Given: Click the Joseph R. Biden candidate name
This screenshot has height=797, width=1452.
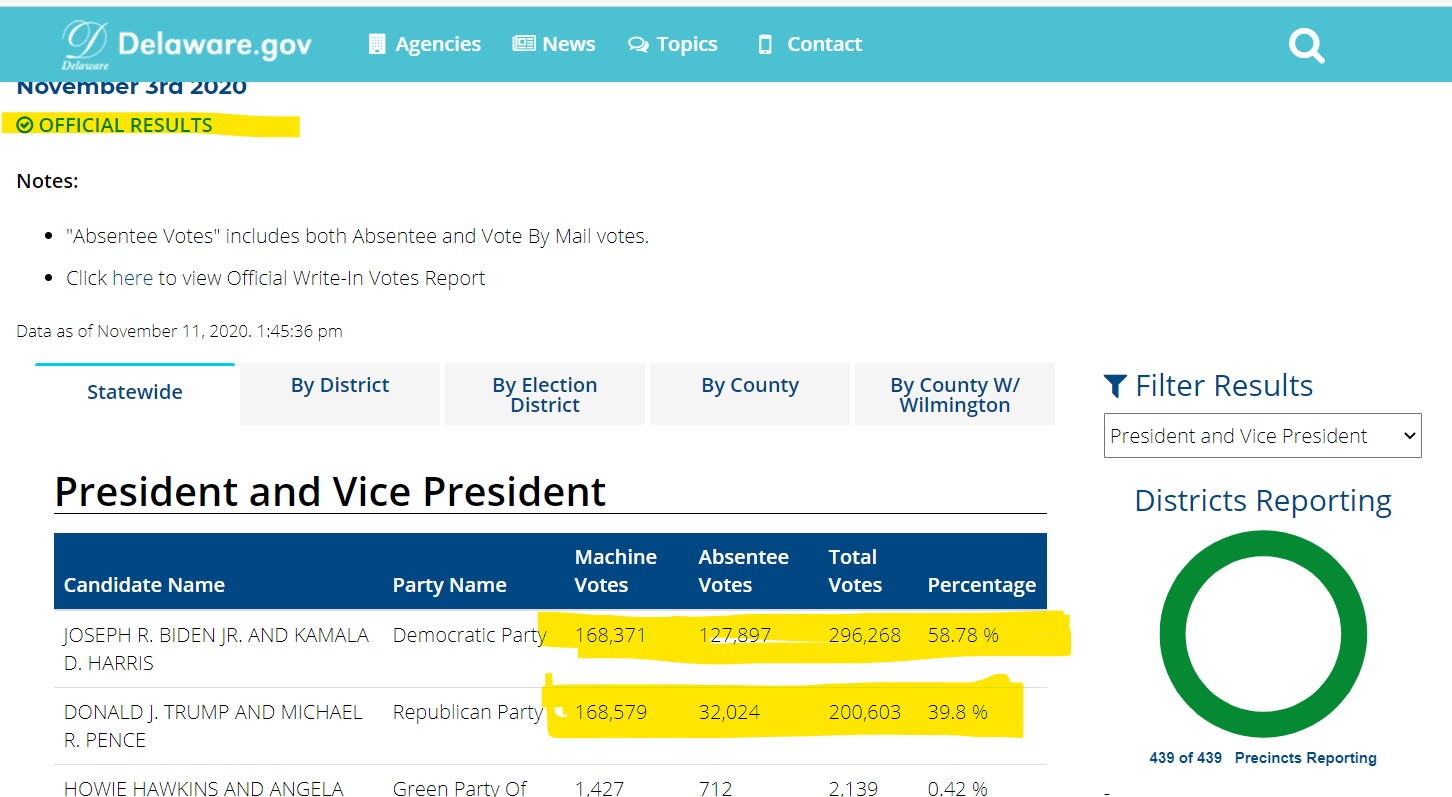Looking at the screenshot, I should click(216, 649).
